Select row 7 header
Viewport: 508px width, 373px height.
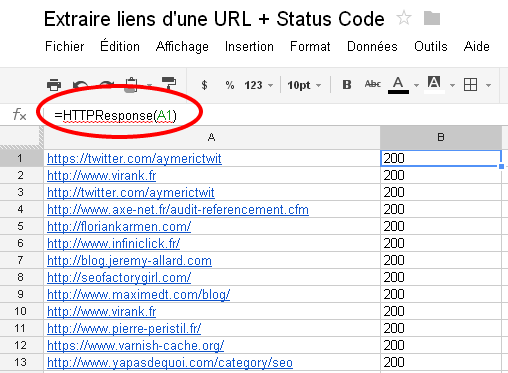(x=21, y=260)
